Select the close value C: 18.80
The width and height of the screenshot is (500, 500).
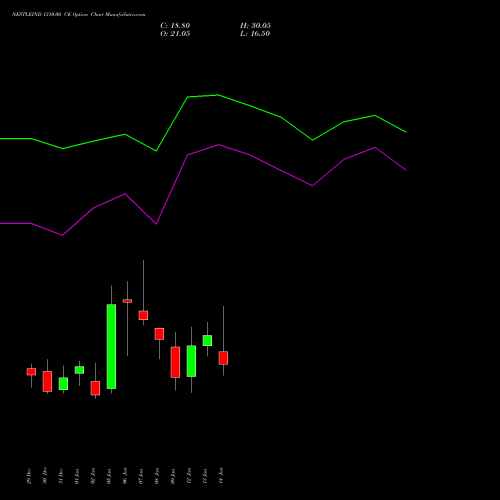pos(175,26)
